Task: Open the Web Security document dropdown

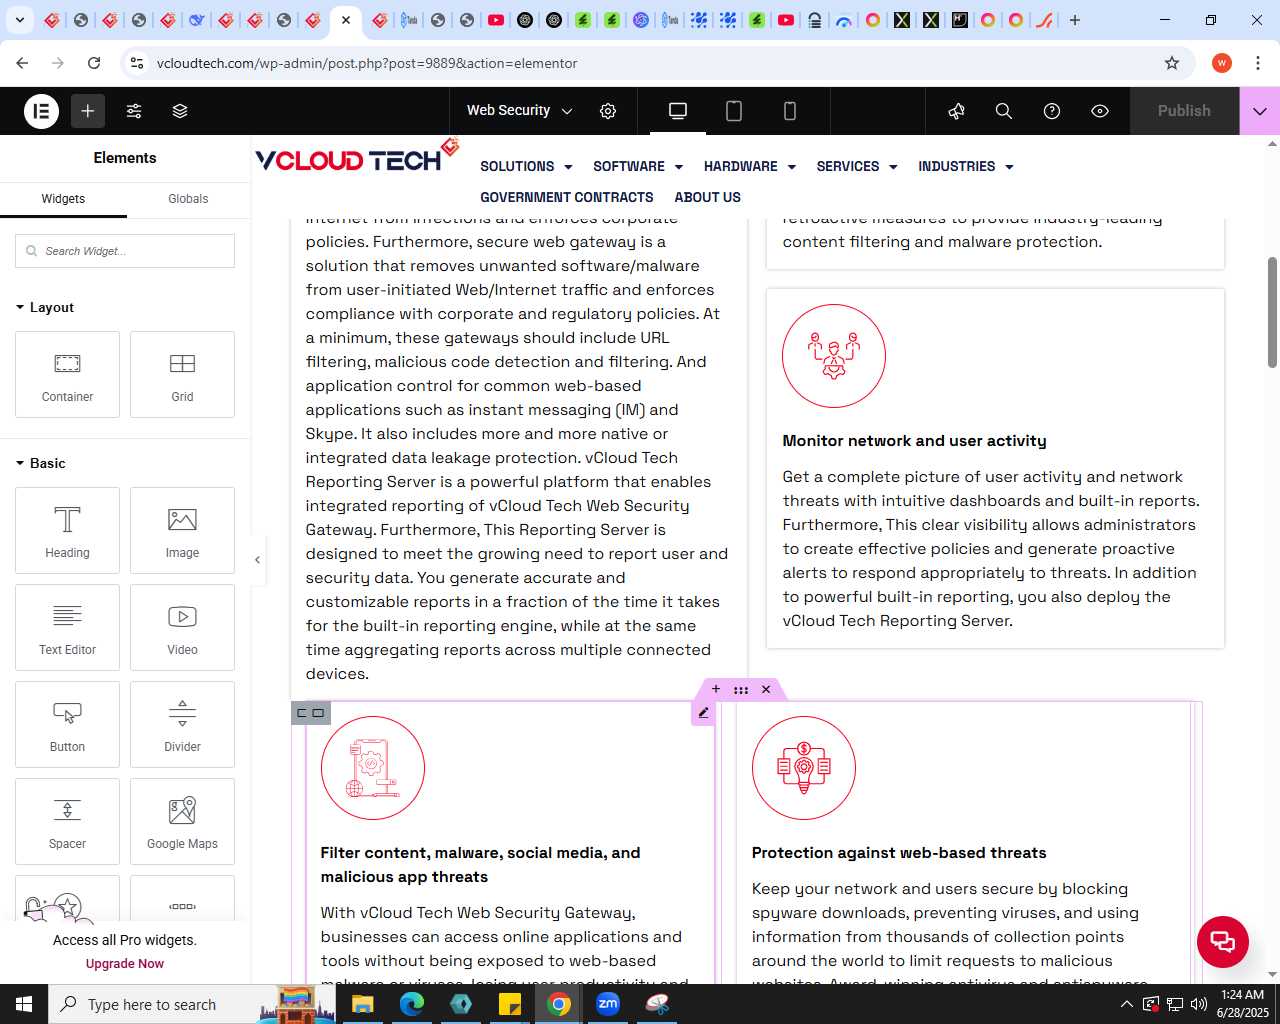Action: click(520, 111)
